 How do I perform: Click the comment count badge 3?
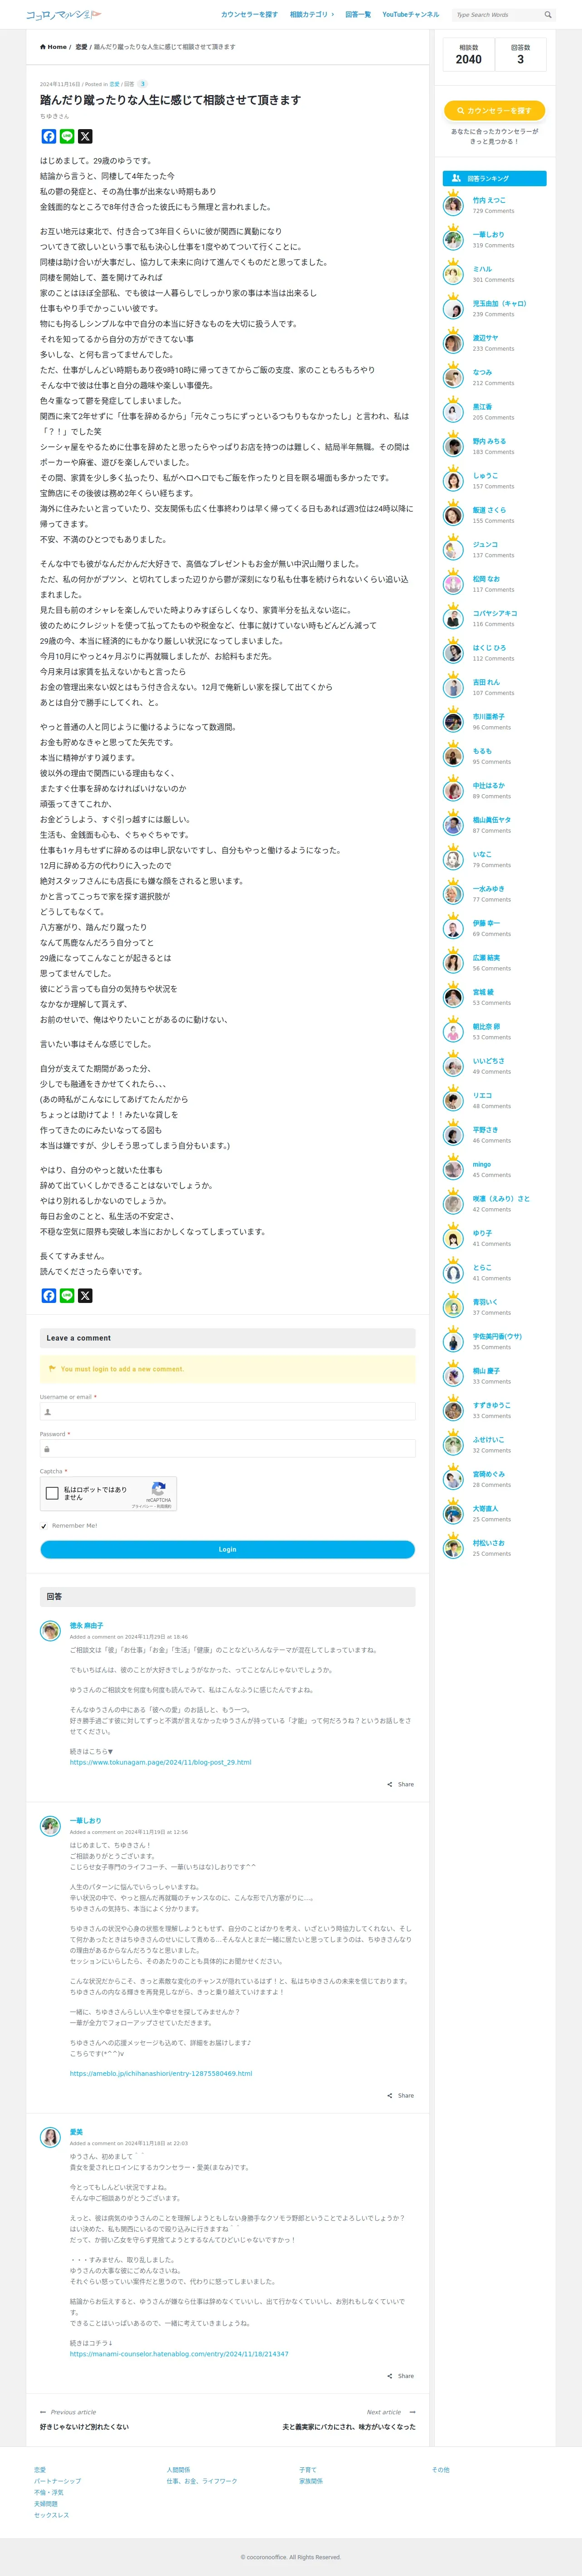coord(142,84)
